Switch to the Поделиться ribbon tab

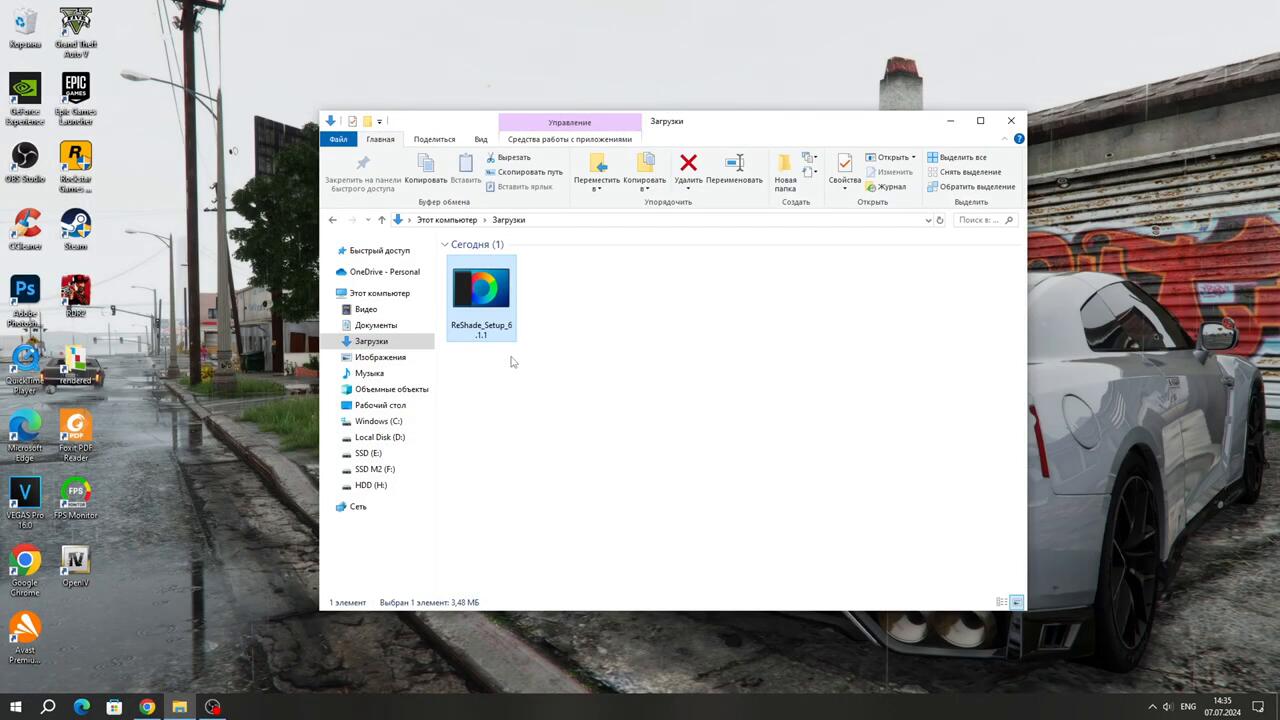tap(434, 139)
